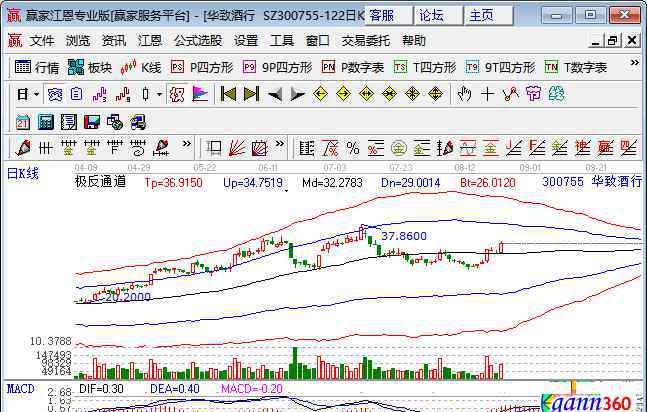Select the hand pan tool

coord(464,95)
